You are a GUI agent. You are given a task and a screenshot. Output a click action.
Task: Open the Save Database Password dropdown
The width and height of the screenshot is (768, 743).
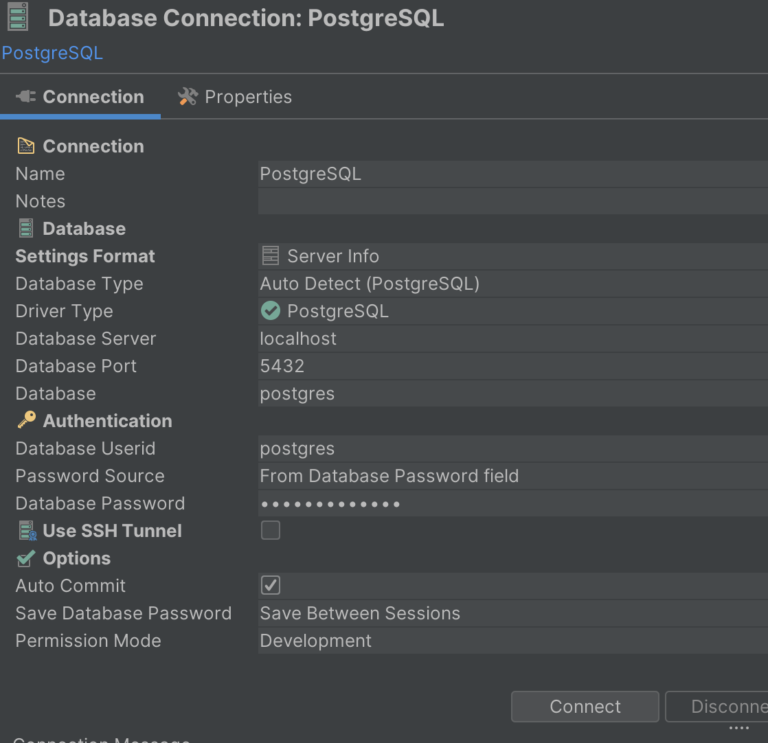(510, 613)
